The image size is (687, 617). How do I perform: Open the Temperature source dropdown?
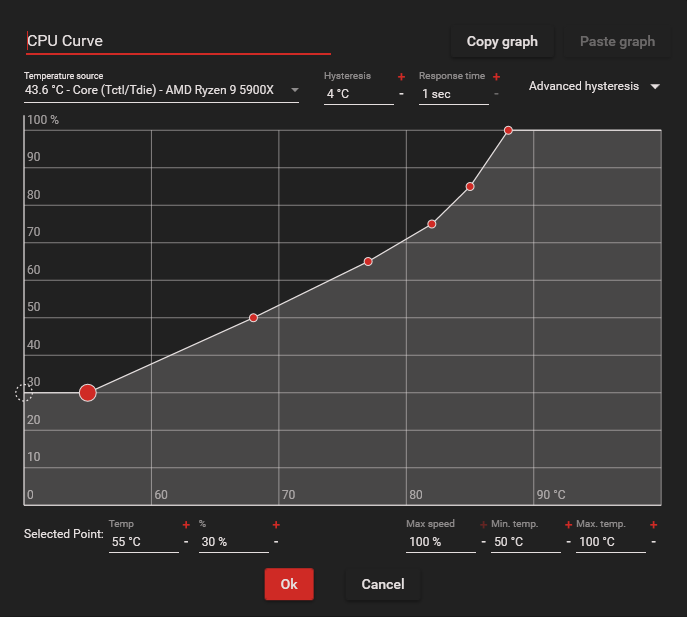point(161,90)
